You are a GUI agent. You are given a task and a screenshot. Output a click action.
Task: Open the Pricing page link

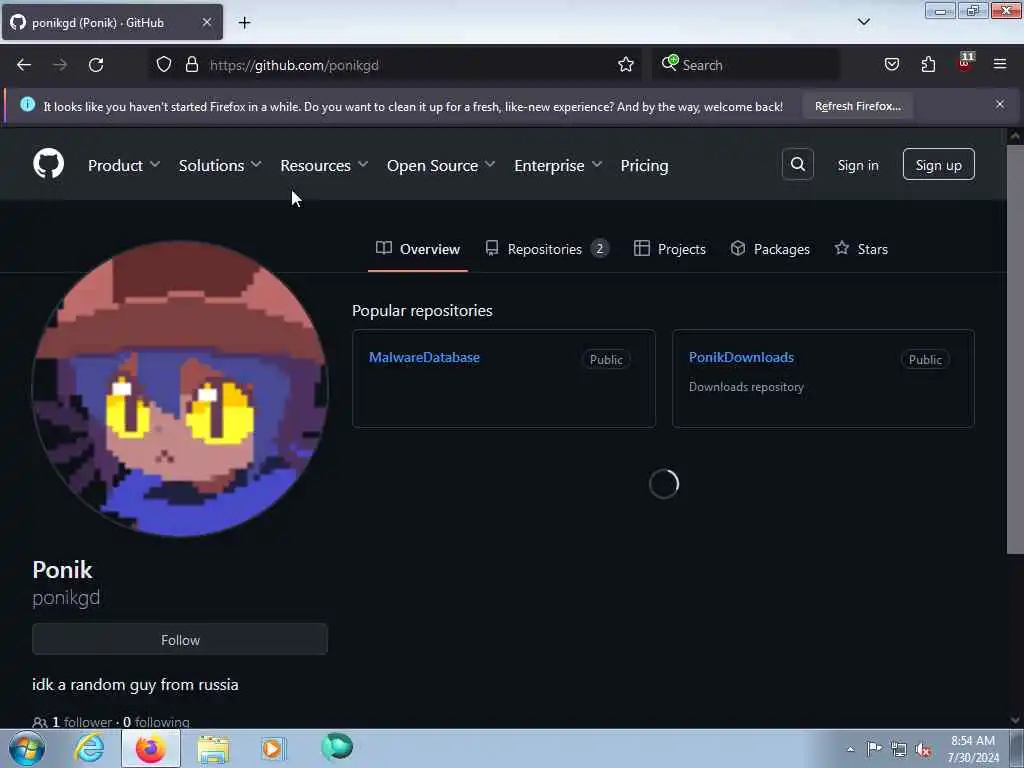click(x=645, y=165)
